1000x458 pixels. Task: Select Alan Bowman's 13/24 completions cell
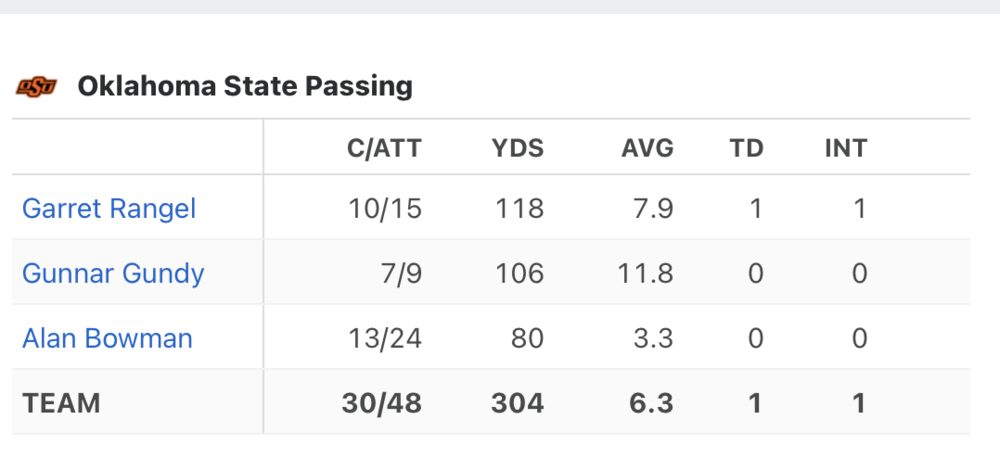[x=385, y=339]
